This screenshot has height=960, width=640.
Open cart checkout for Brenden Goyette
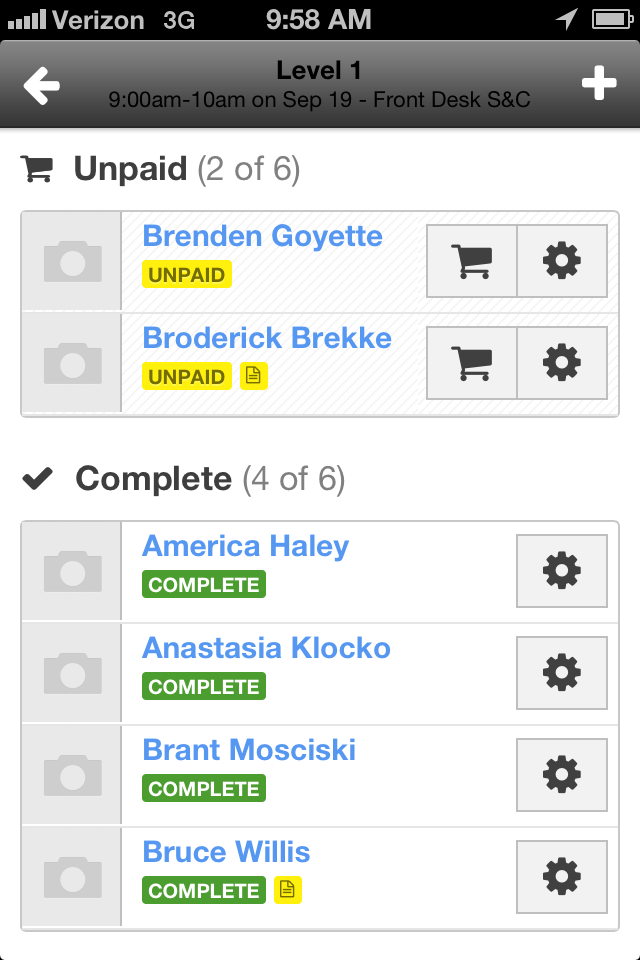(472, 261)
